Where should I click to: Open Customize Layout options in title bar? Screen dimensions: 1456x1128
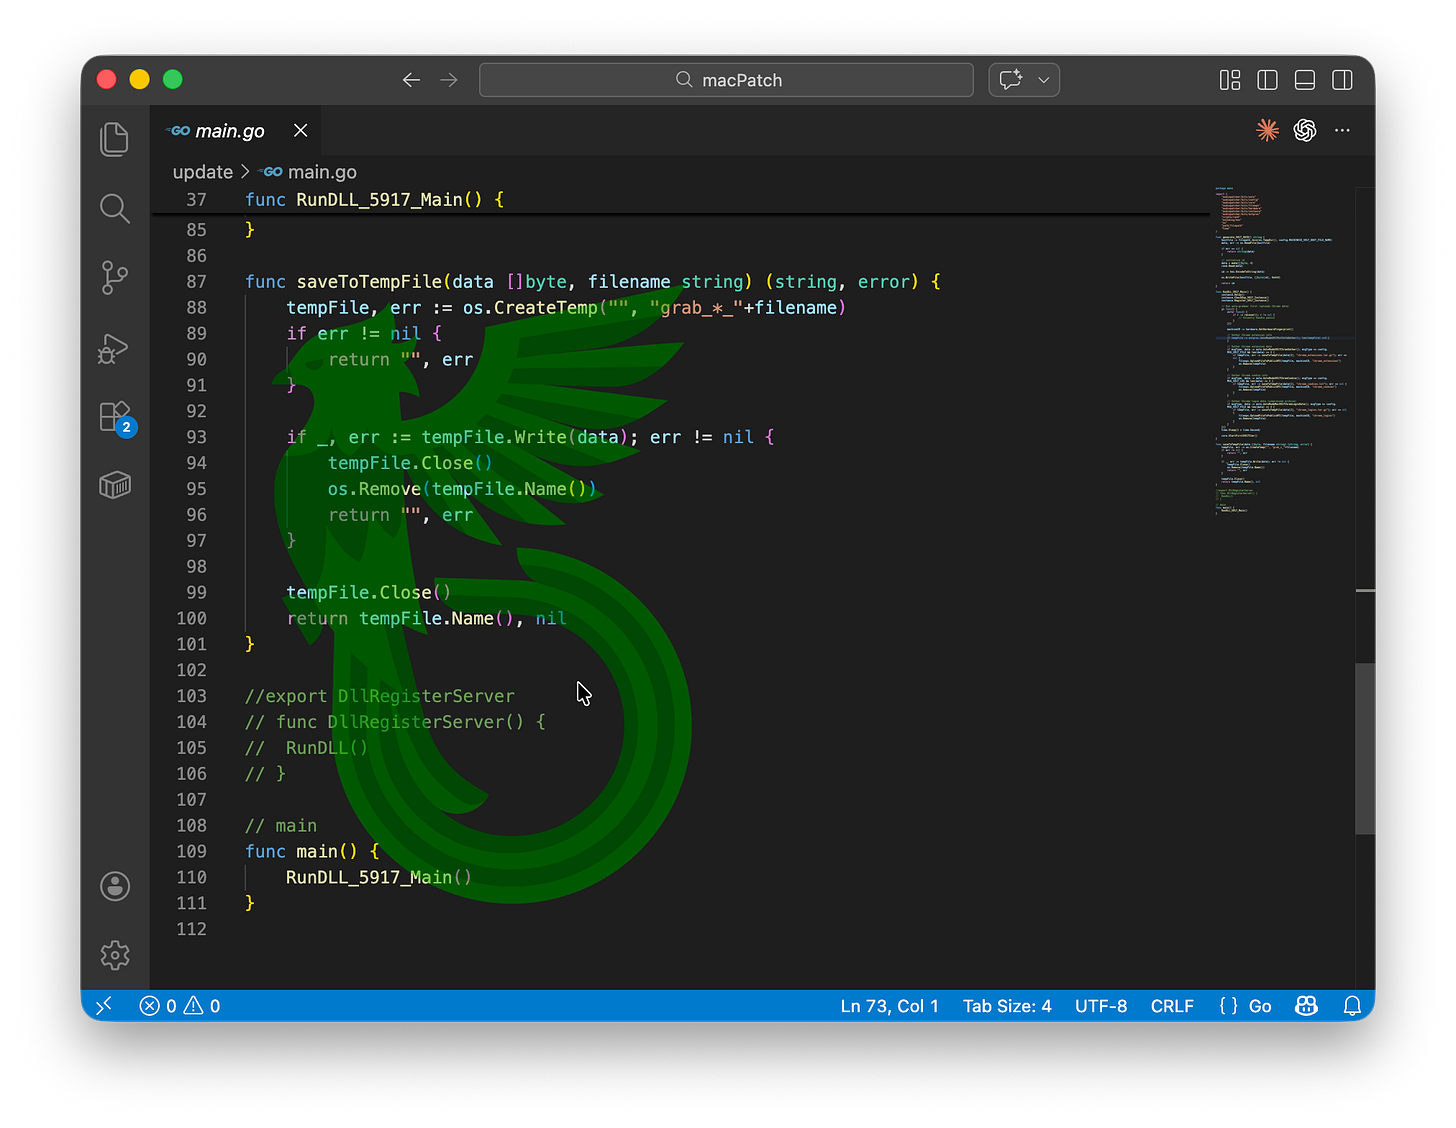[x=1230, y=80]
